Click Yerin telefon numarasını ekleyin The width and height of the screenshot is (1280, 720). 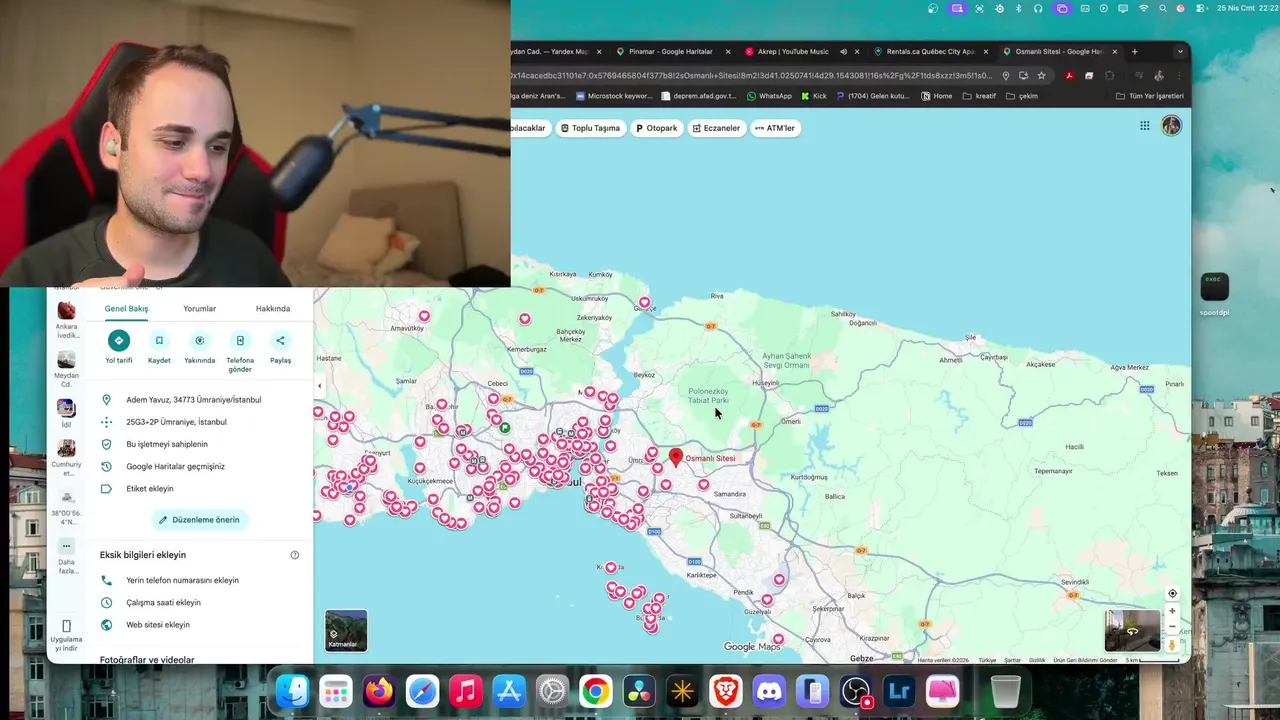pos(182,580)
